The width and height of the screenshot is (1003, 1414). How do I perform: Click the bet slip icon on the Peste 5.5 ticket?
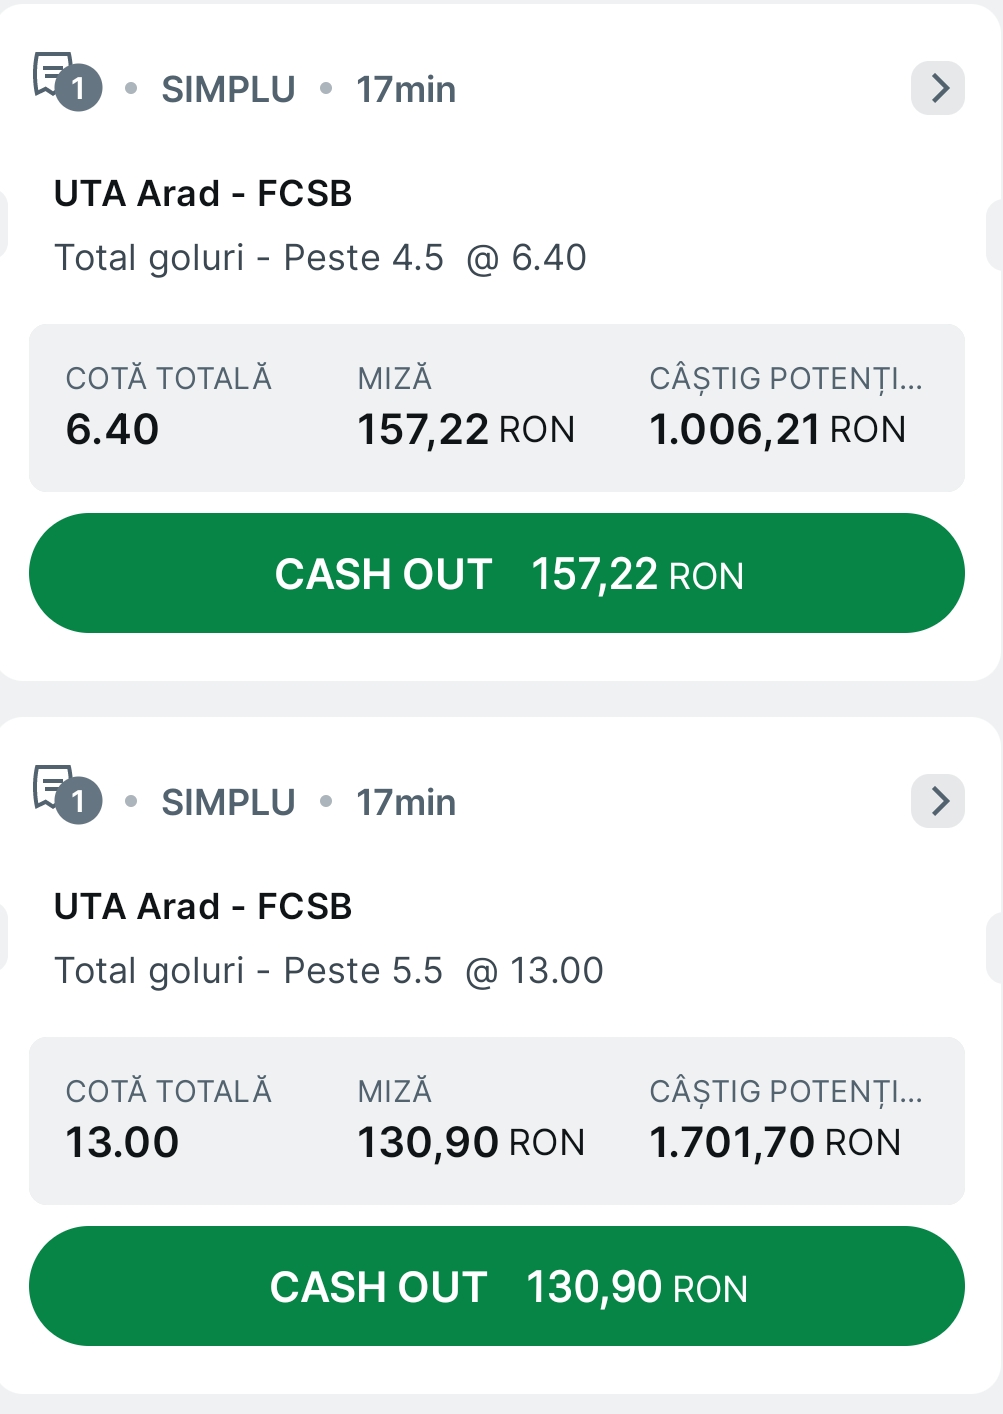tap(66, 794)
